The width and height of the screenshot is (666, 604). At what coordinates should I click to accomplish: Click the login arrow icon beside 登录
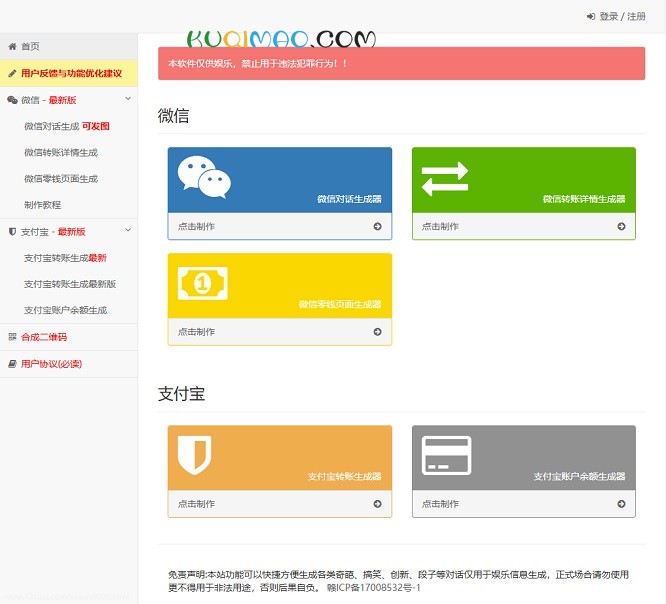pyautogui.click(x=591, y=17)
